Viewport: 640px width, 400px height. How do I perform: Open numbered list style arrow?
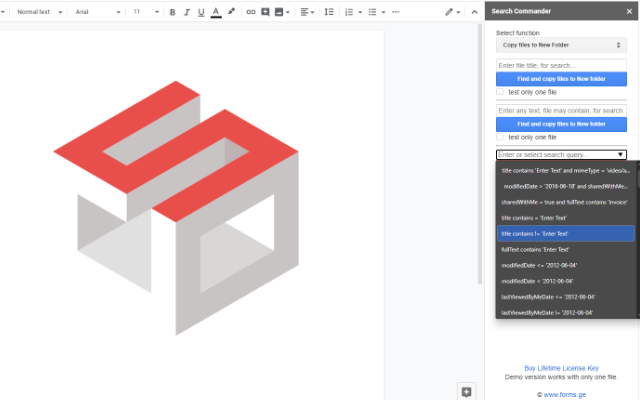(x=360, y=12)
